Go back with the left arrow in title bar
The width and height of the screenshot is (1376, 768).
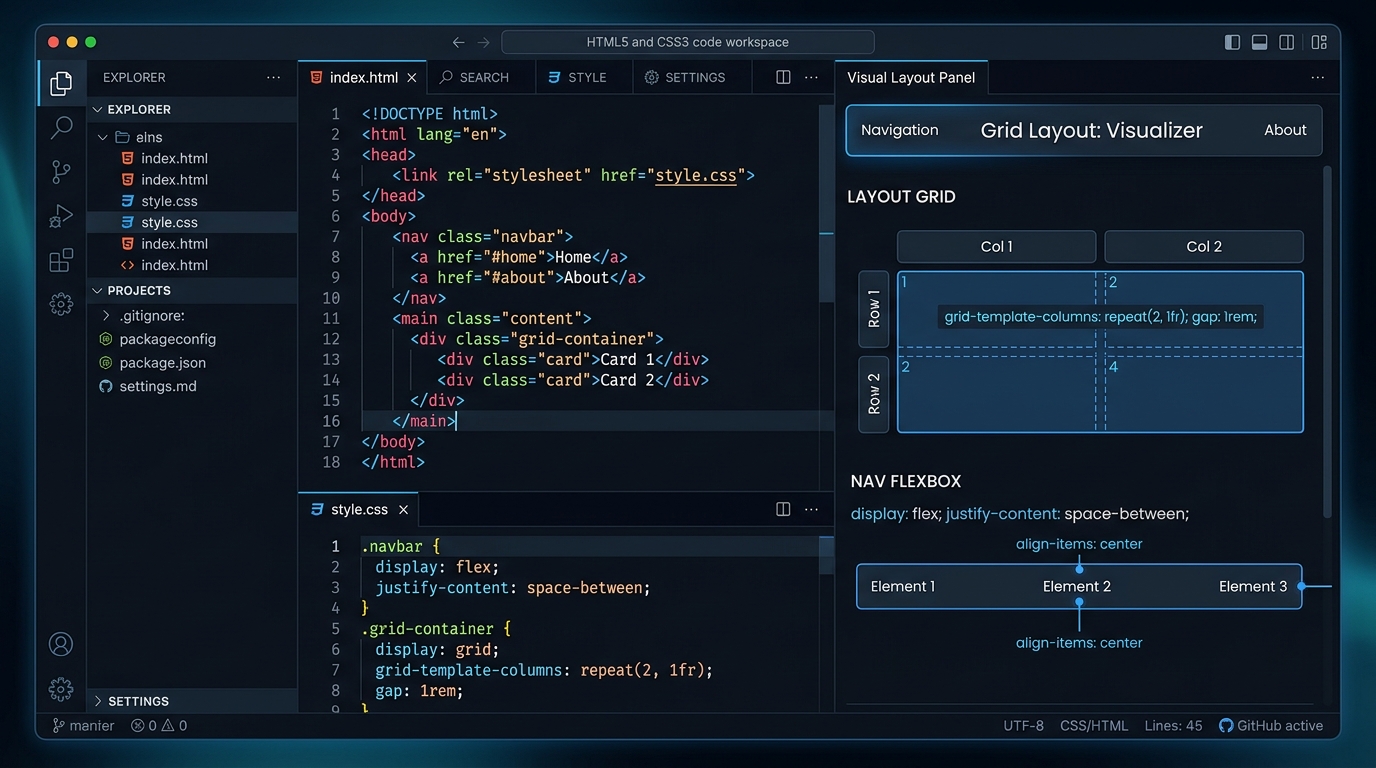(x=458, y=42)
